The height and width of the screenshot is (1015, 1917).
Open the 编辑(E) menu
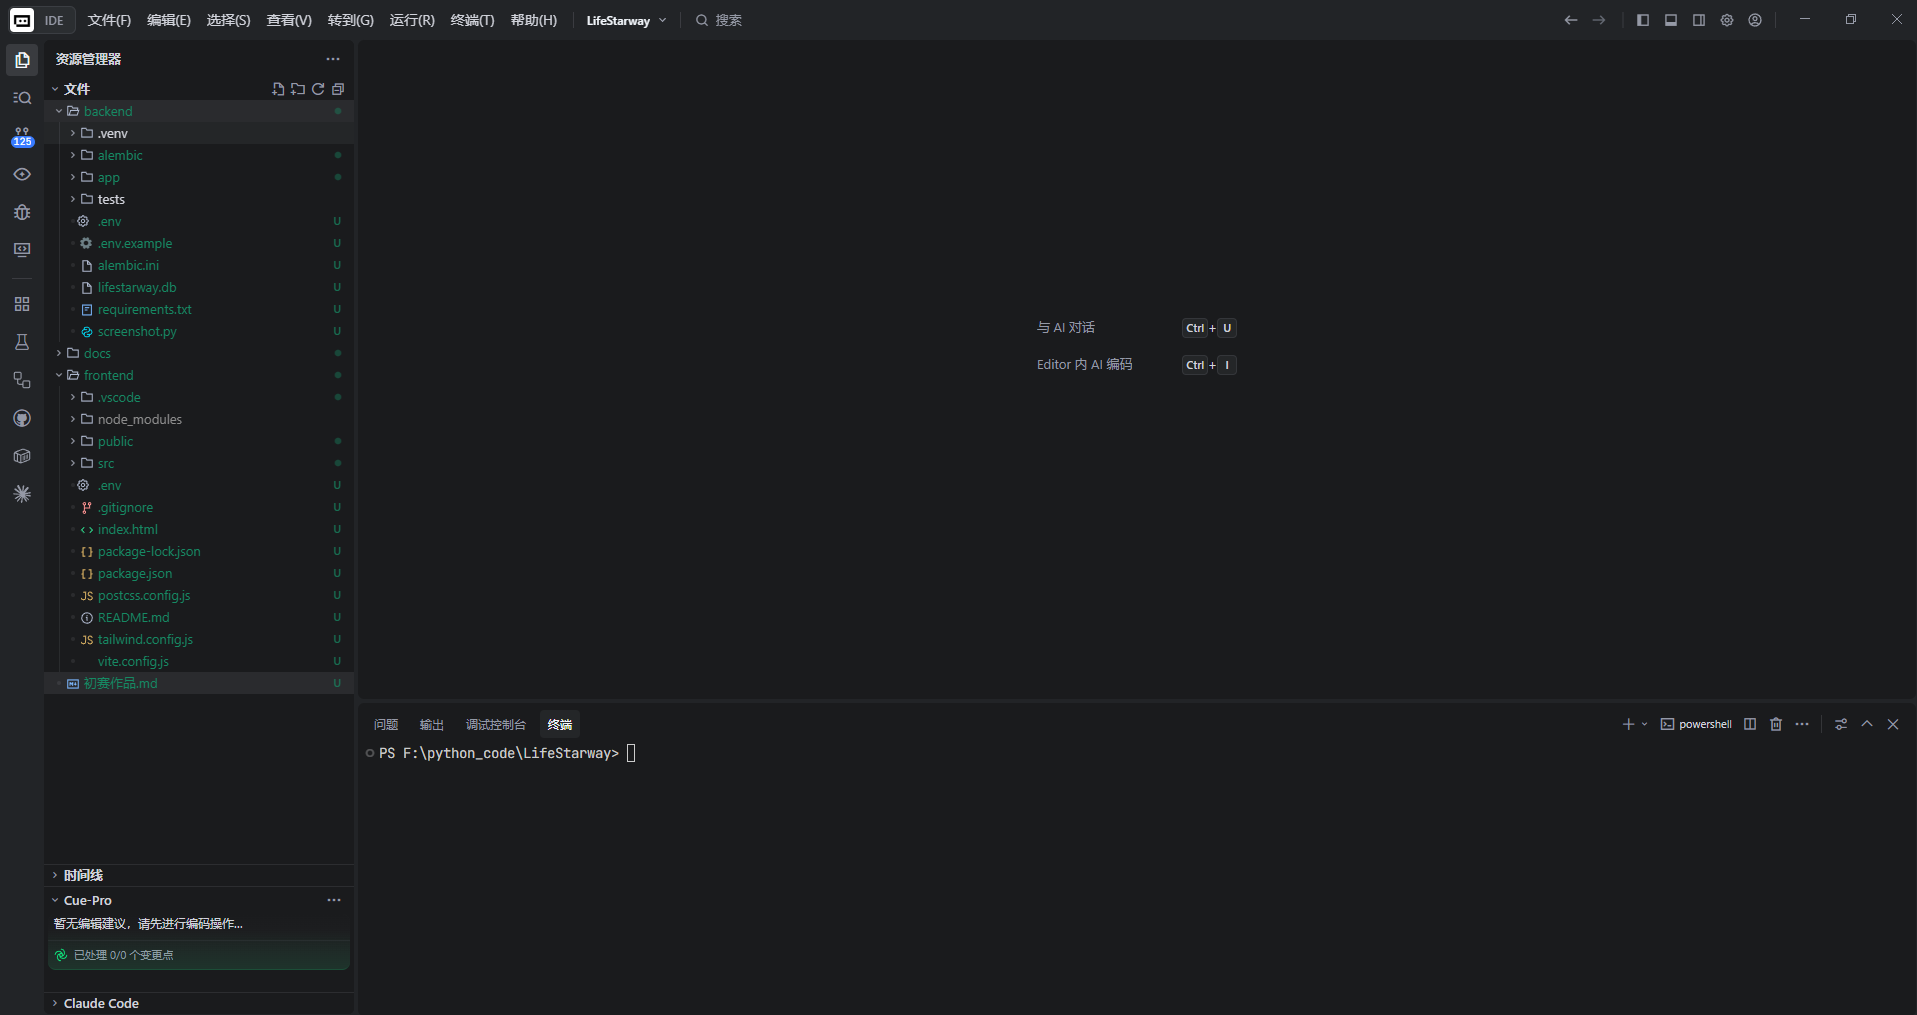(169, 20)
